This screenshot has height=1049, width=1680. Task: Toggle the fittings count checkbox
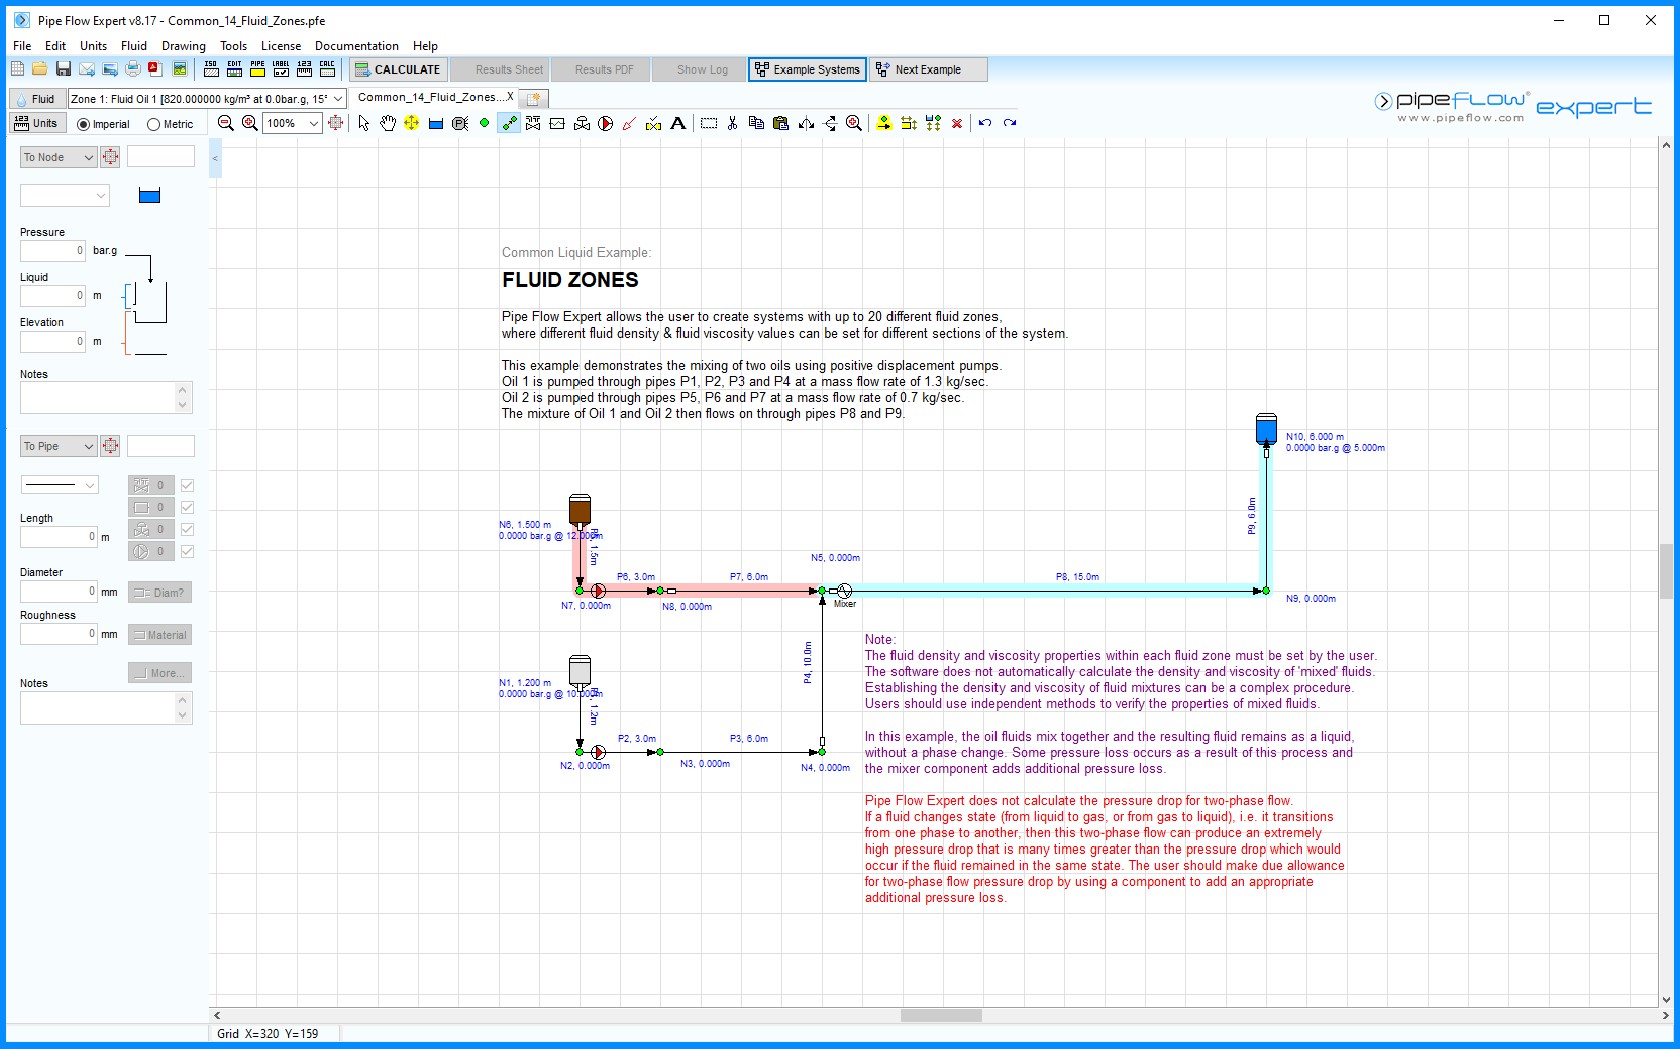pos(187,485)
